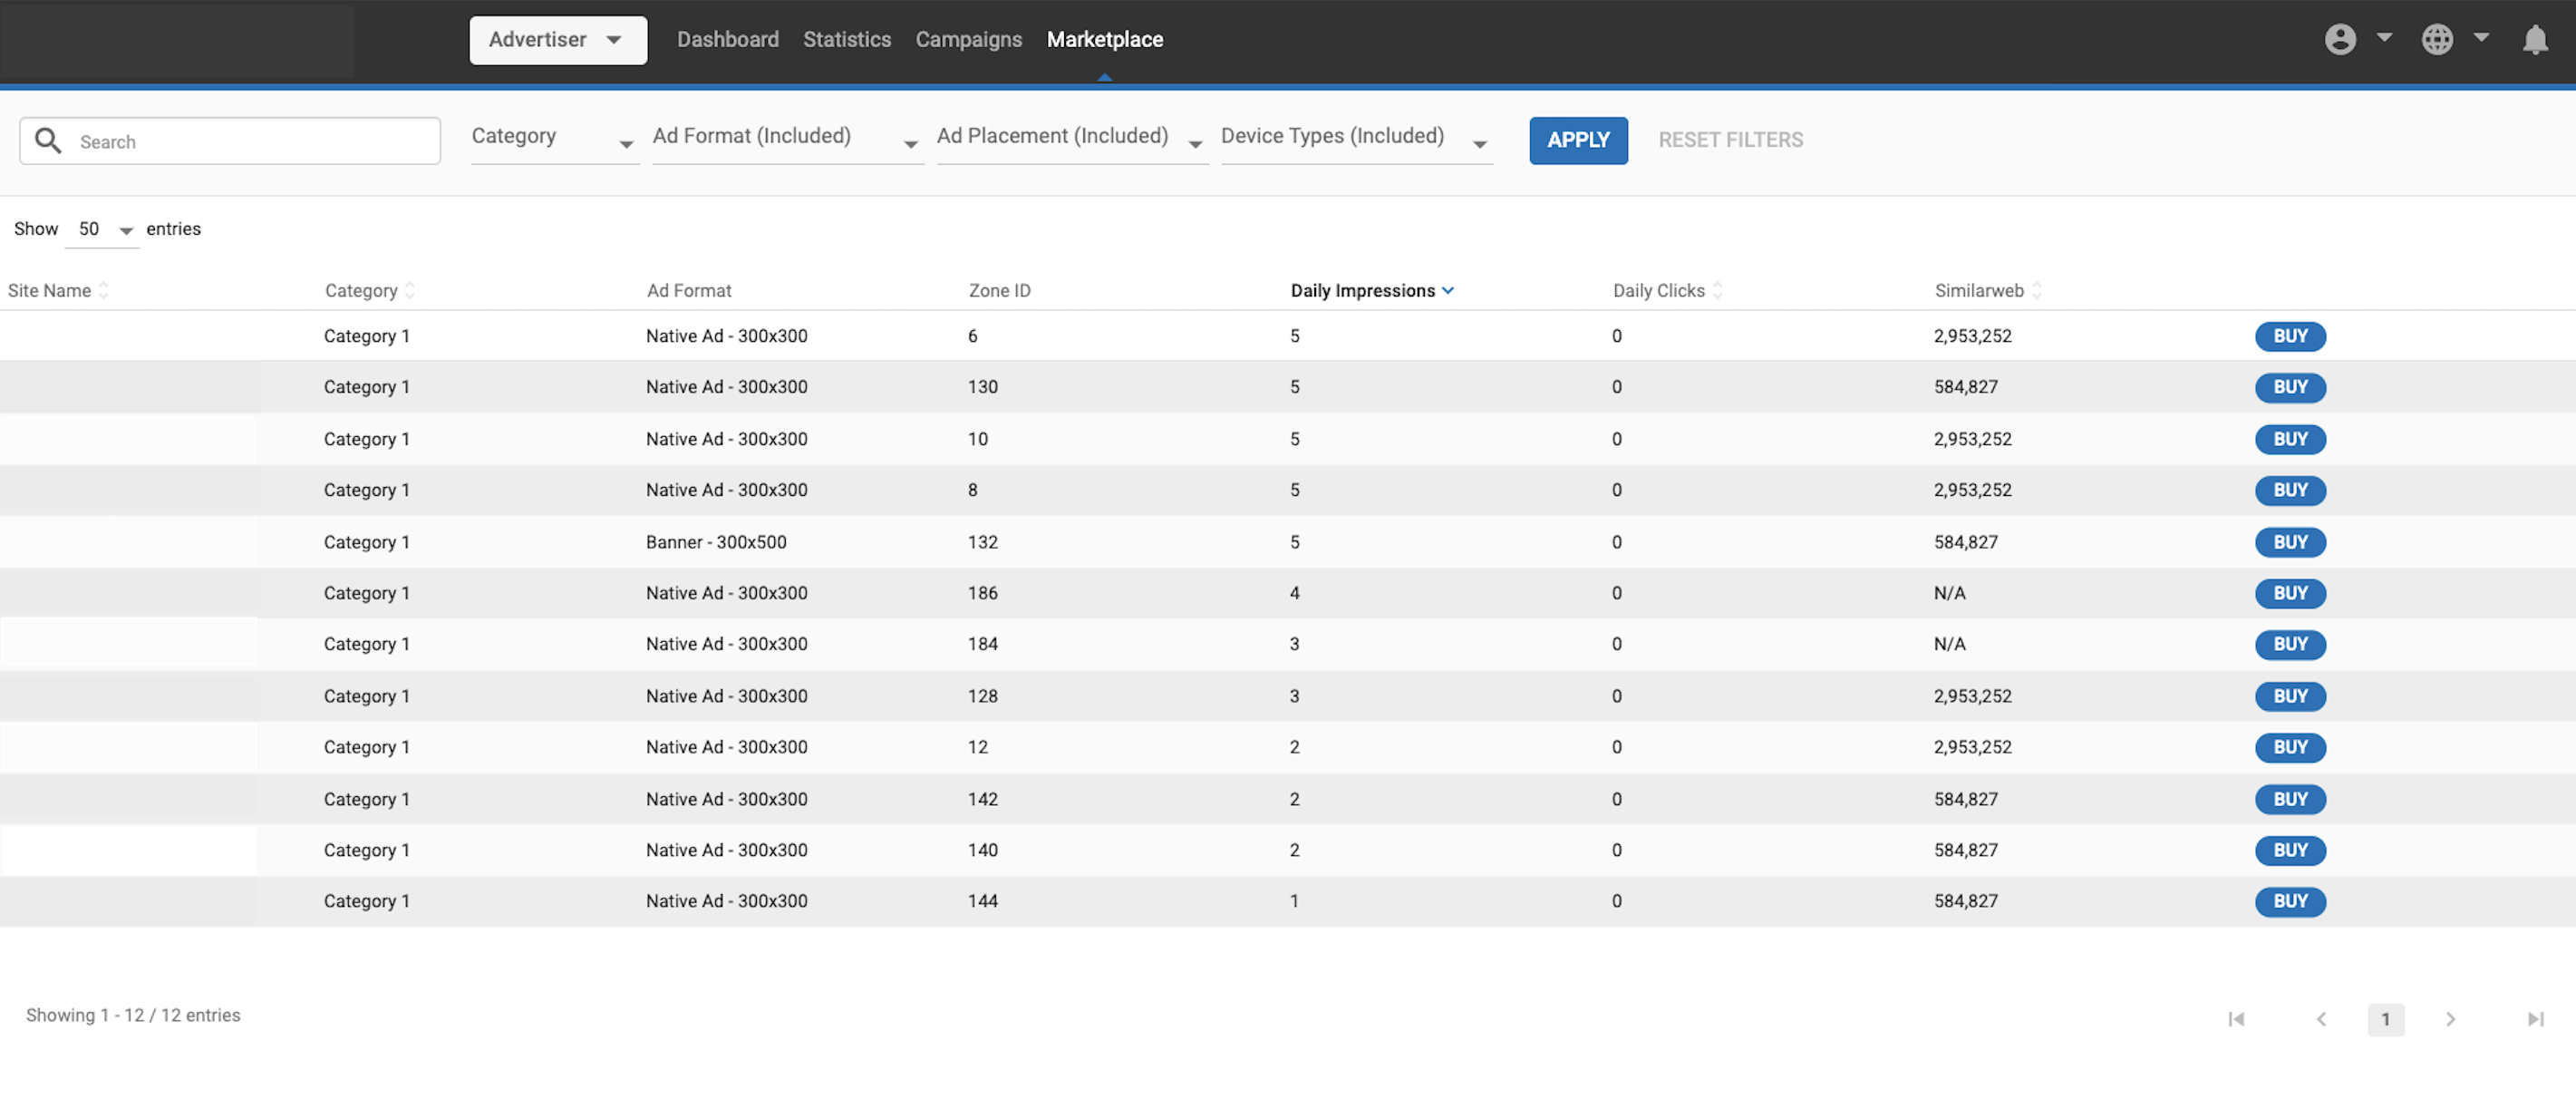Click the APPLY filters button
2576x1099 pixels.
coord(1577,140)
